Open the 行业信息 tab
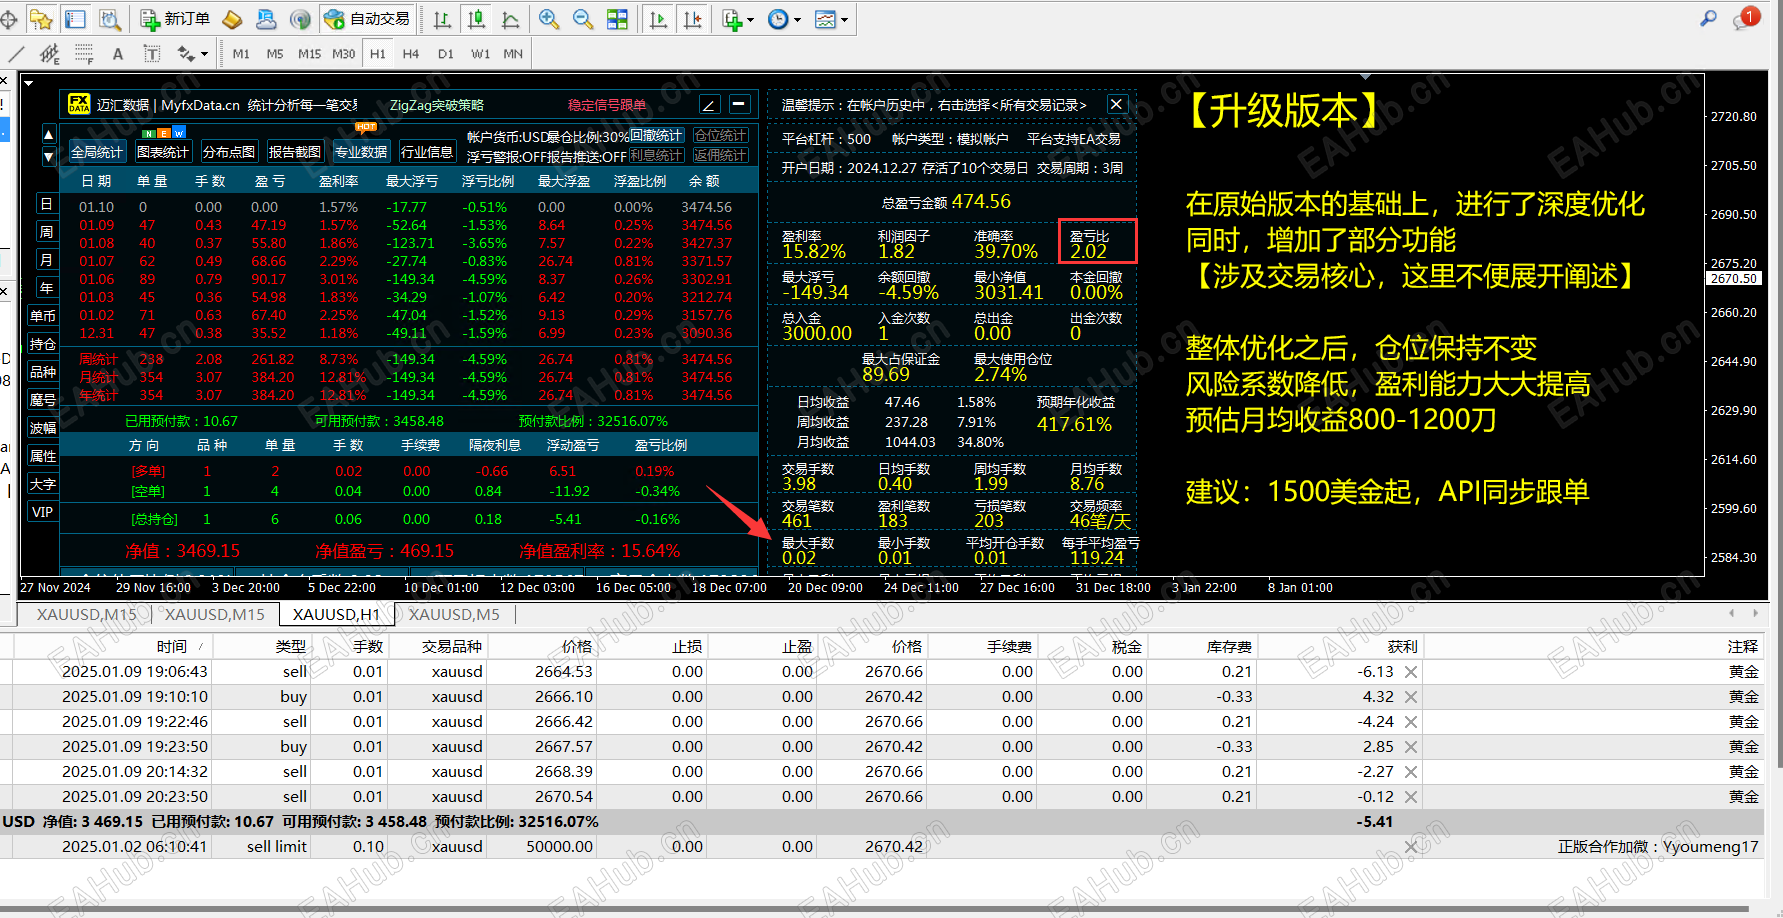This screenshot has width=1783, height=918. [427, 152]
